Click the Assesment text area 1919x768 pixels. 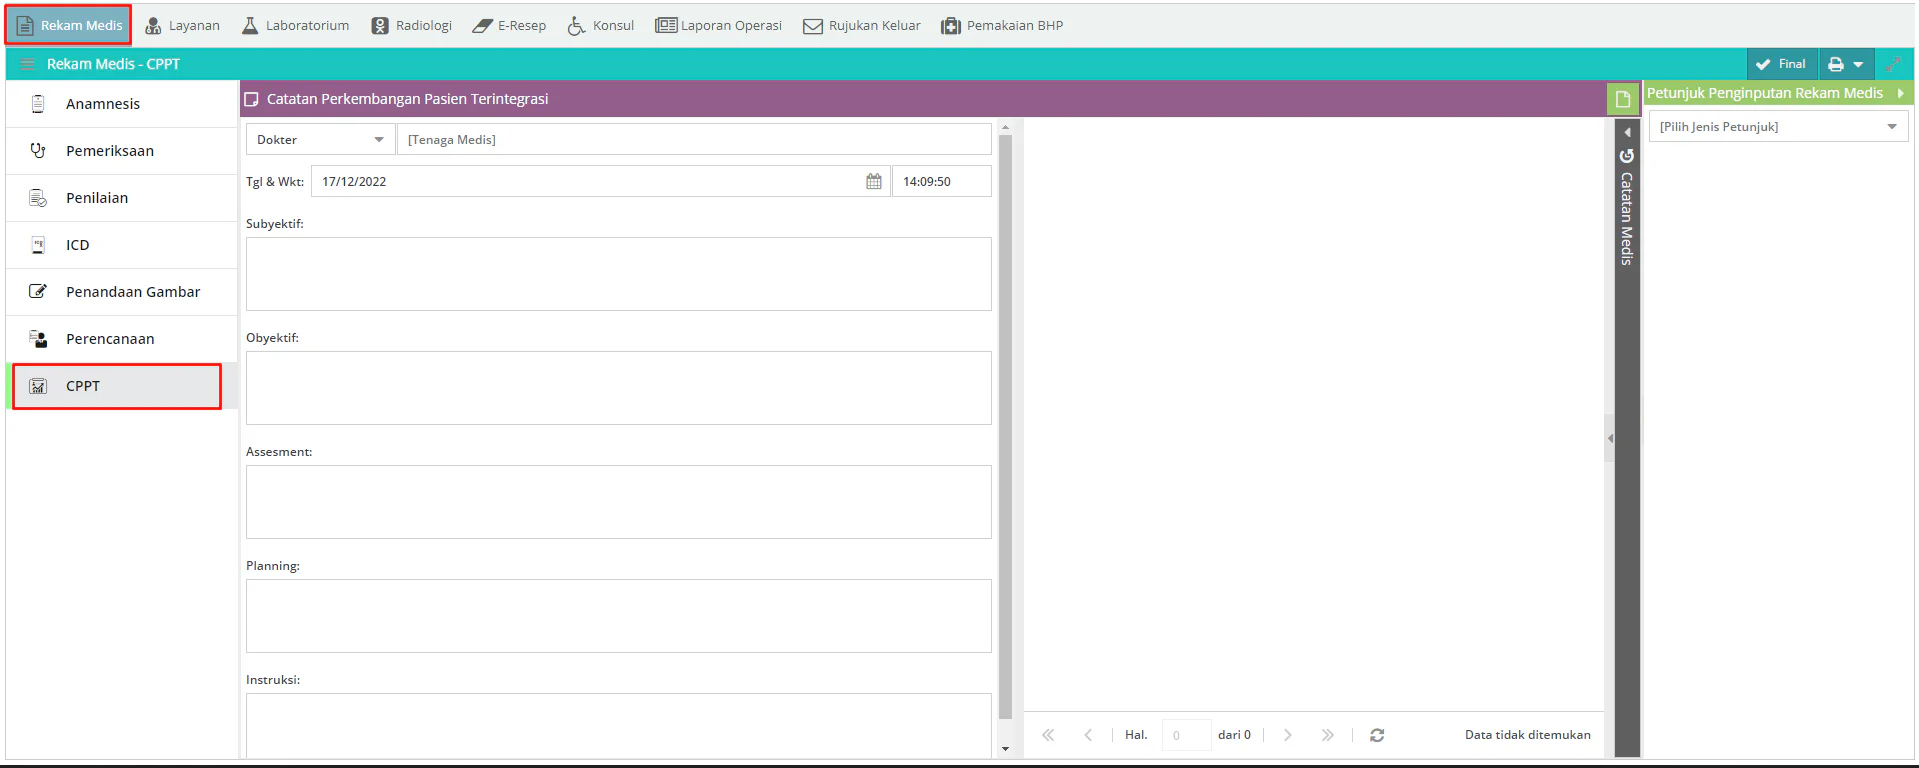pyautogui.click(x=619, y=502)
